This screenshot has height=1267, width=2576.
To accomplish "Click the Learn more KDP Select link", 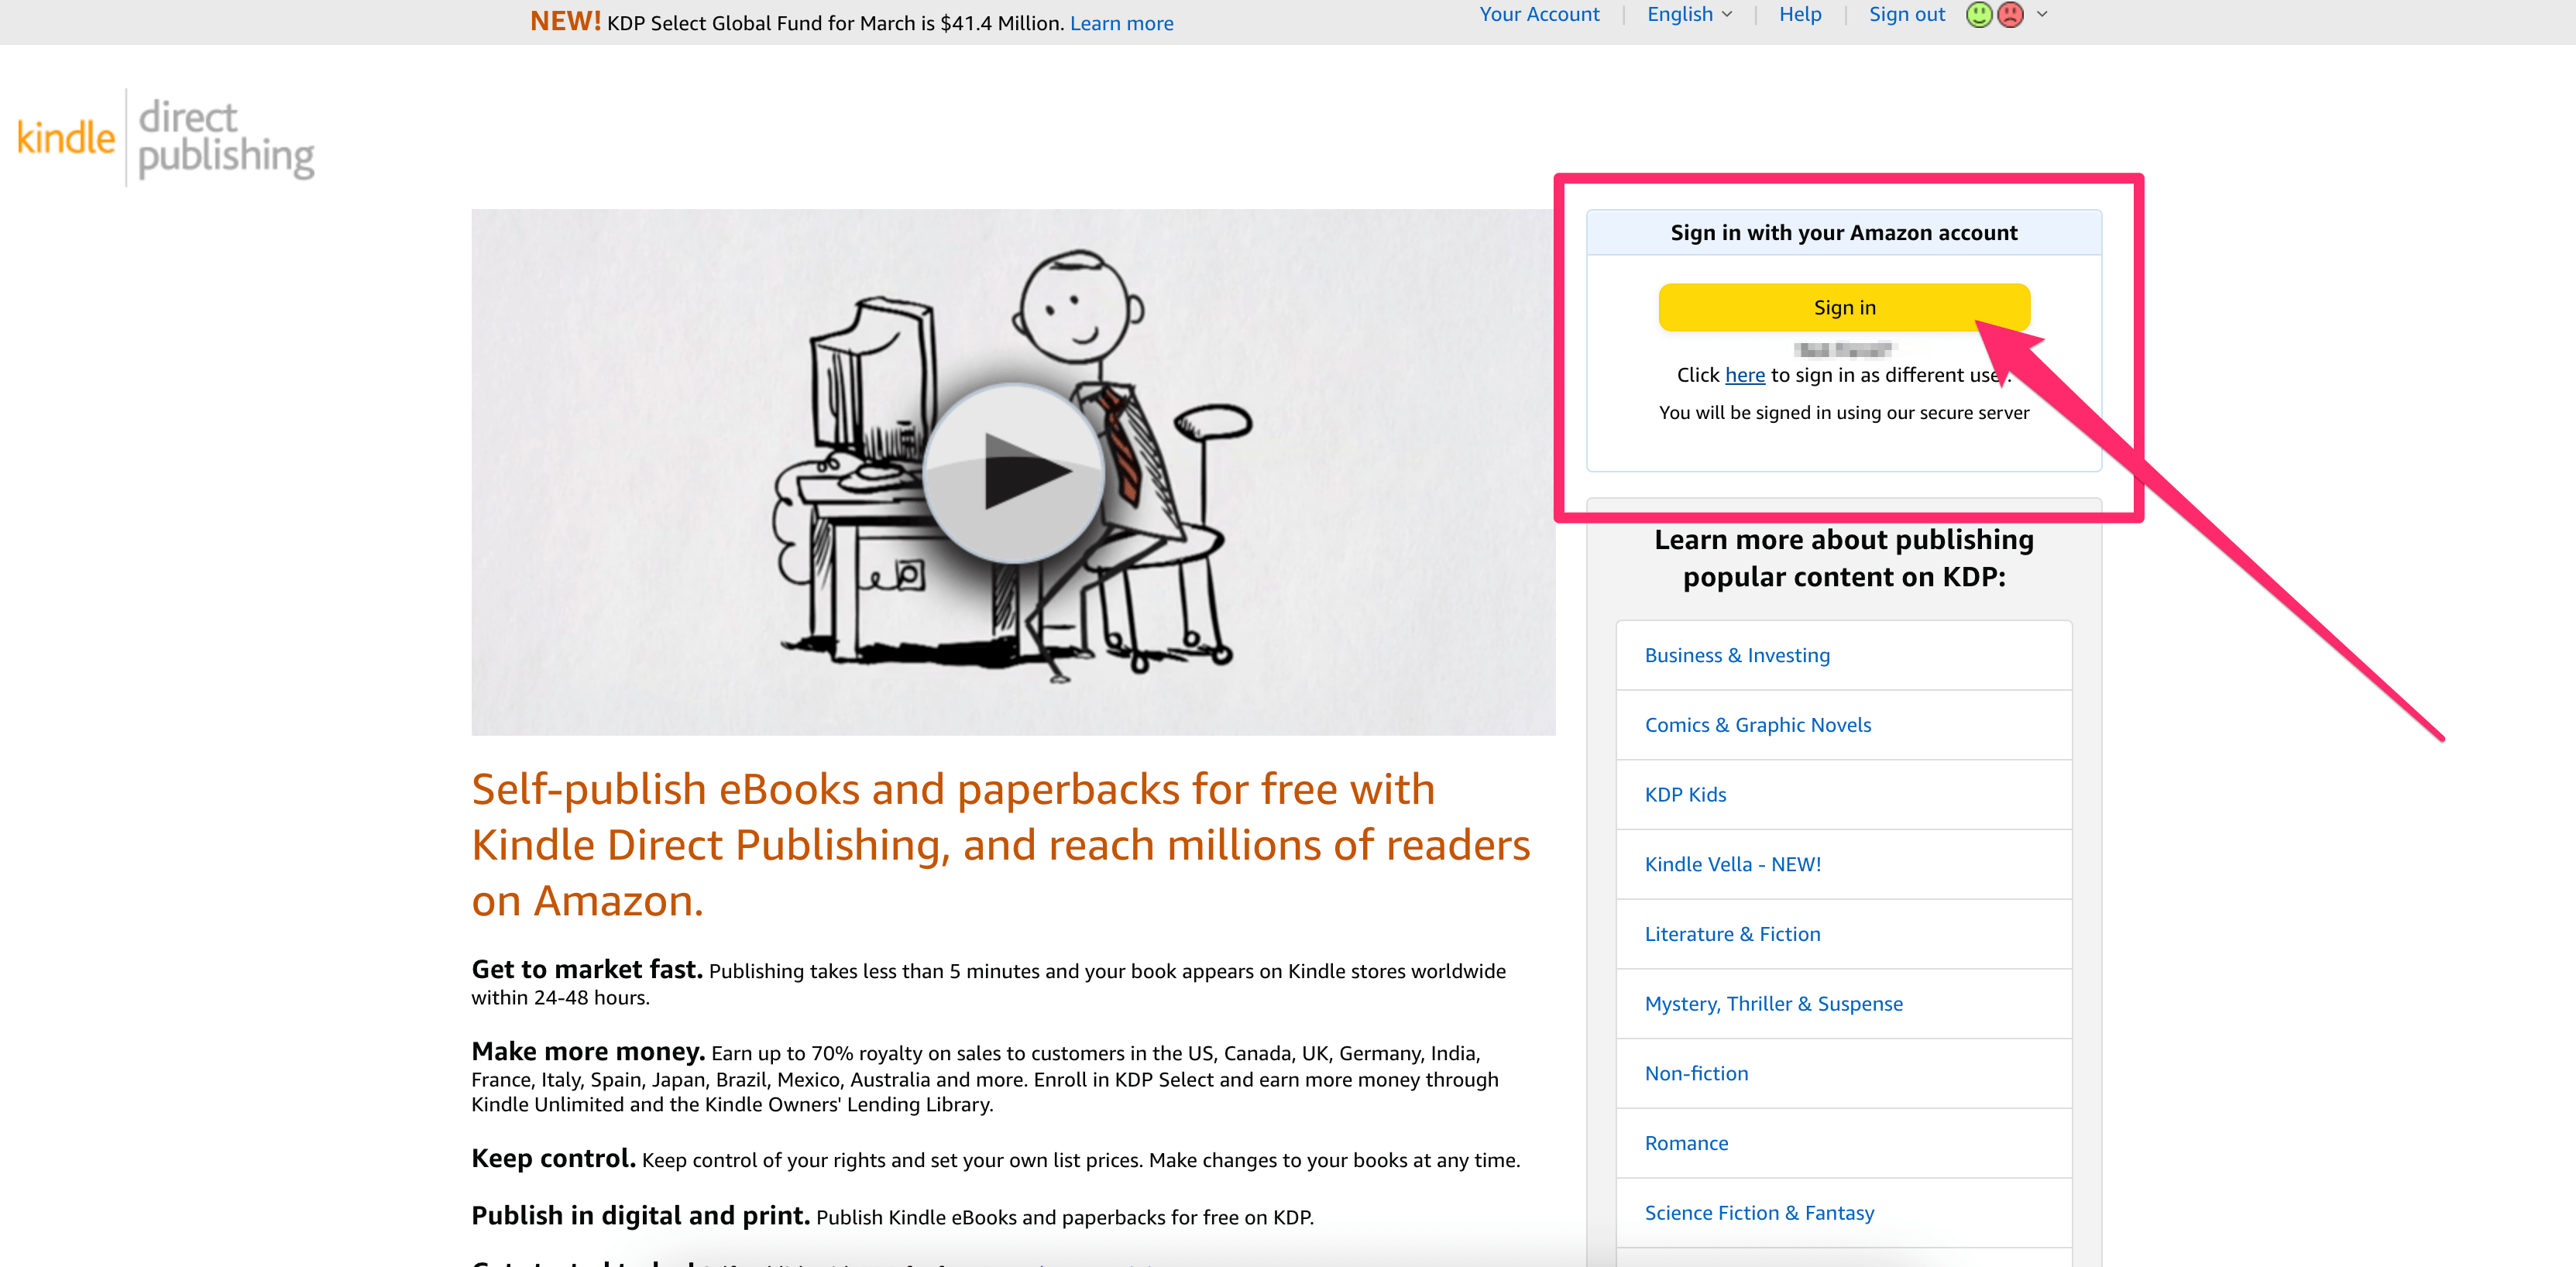I will point(1121,23).
